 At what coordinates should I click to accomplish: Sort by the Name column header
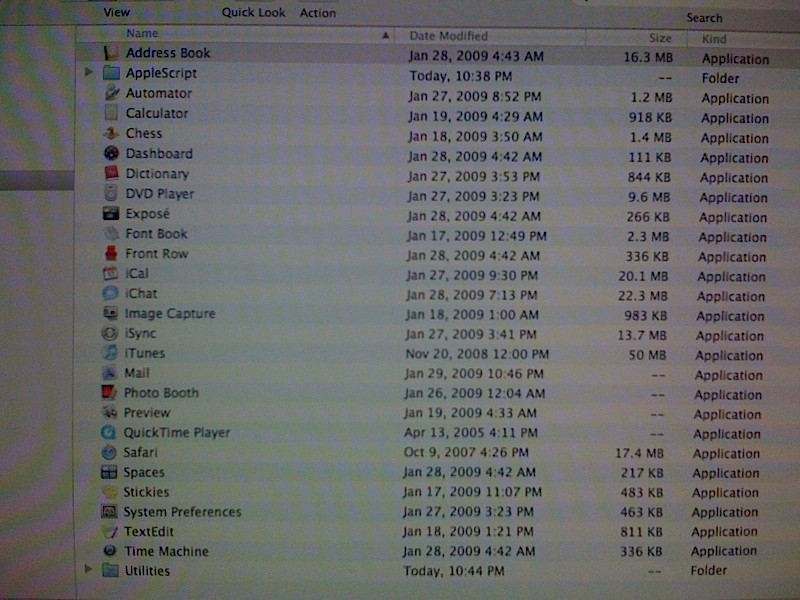click(142, 34)
